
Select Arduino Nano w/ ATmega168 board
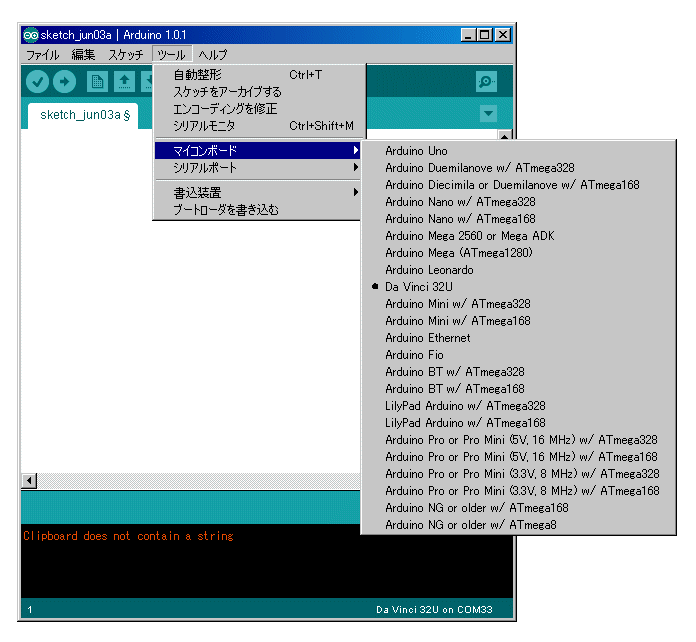coord(518,219)
